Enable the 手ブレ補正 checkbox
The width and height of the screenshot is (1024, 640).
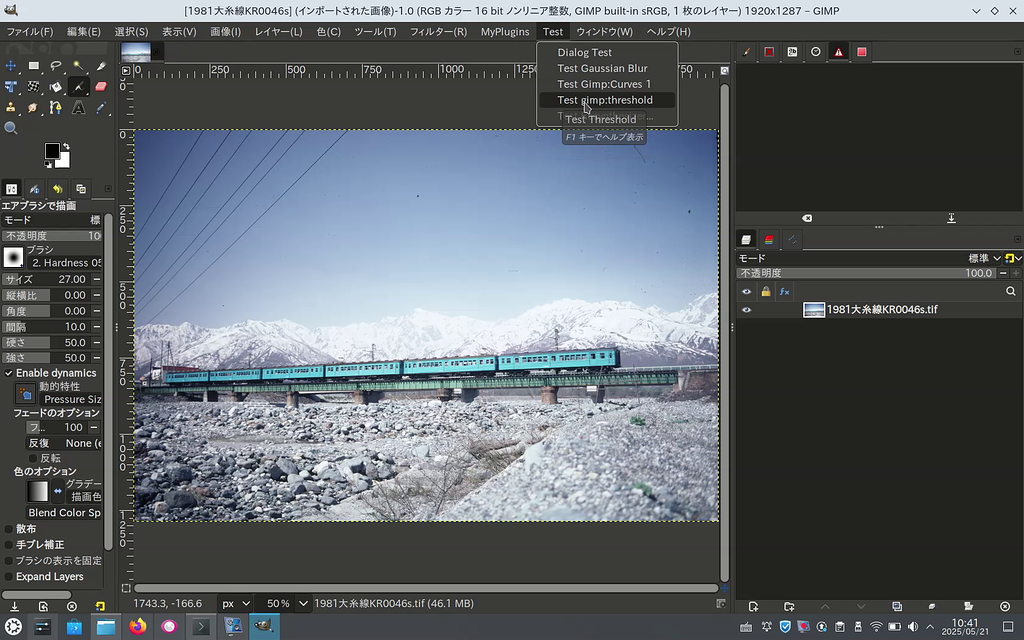point(9,544)
